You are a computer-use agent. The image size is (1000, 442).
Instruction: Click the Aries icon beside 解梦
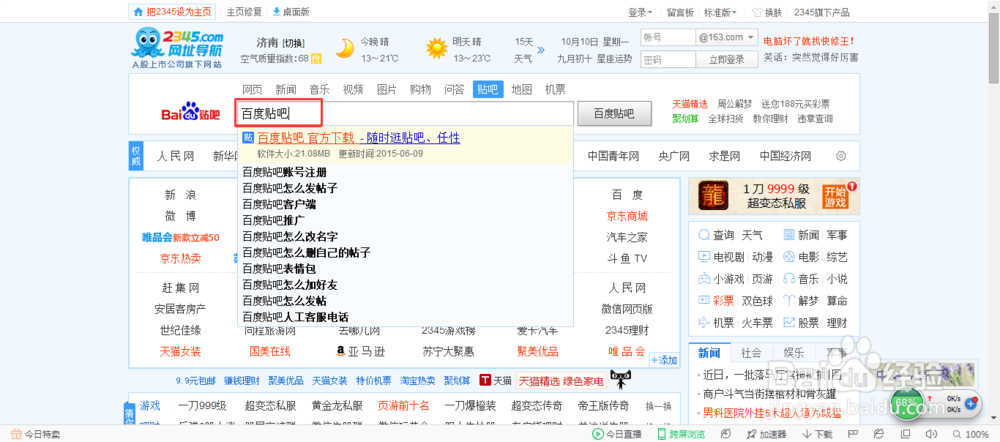[x=789, y=300]
